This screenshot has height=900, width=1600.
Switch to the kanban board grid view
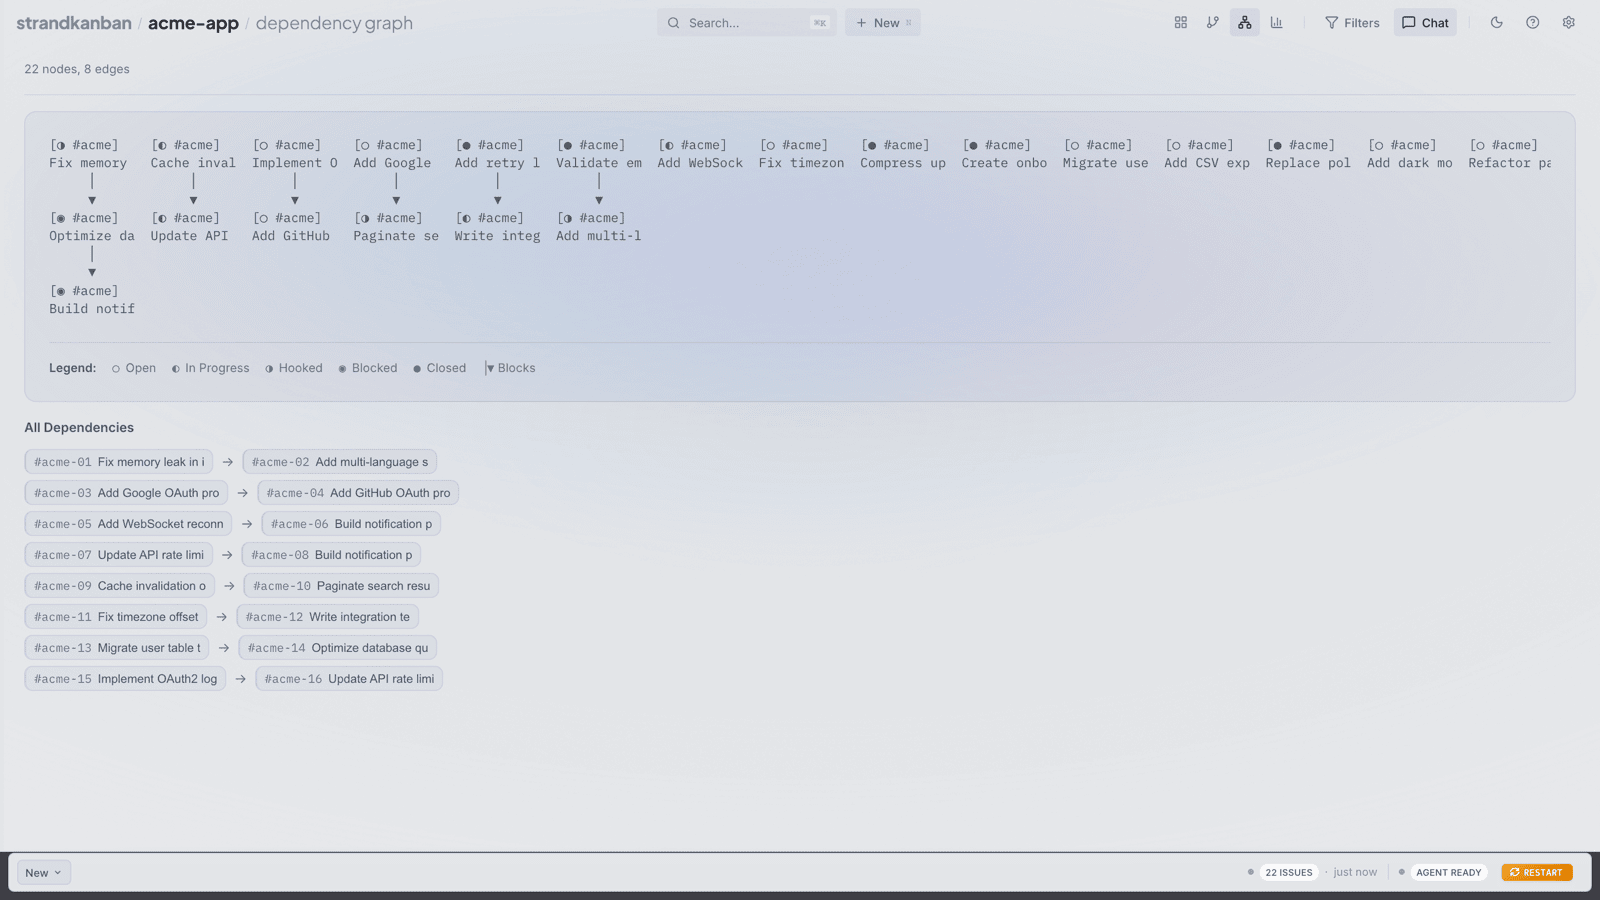tap(1180, 23)
